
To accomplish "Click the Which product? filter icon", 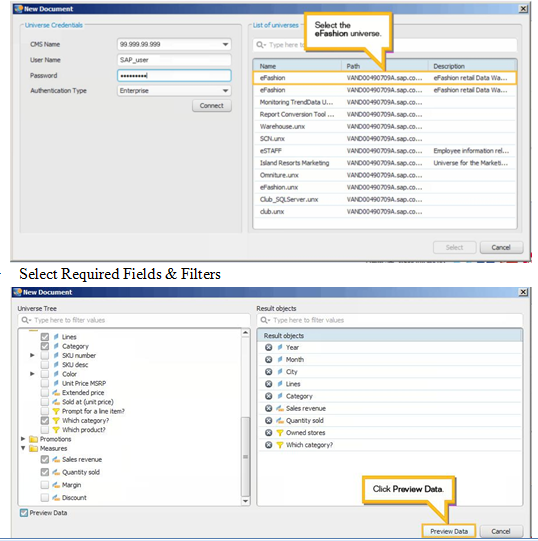I will click(56, 430).
